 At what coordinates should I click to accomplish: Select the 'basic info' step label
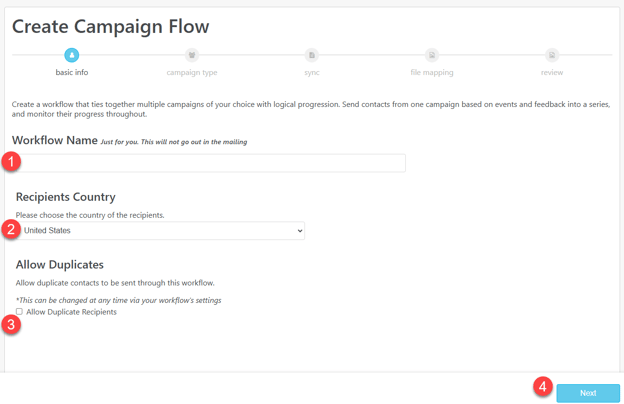coord(72,72)
